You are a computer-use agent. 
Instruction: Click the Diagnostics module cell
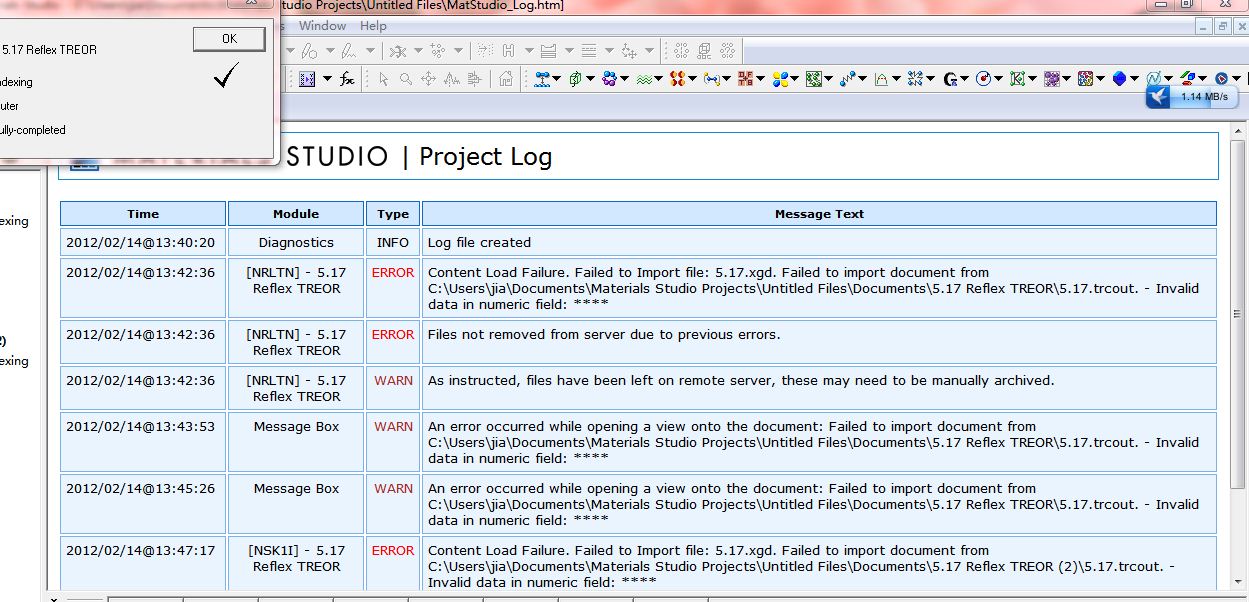296,242
